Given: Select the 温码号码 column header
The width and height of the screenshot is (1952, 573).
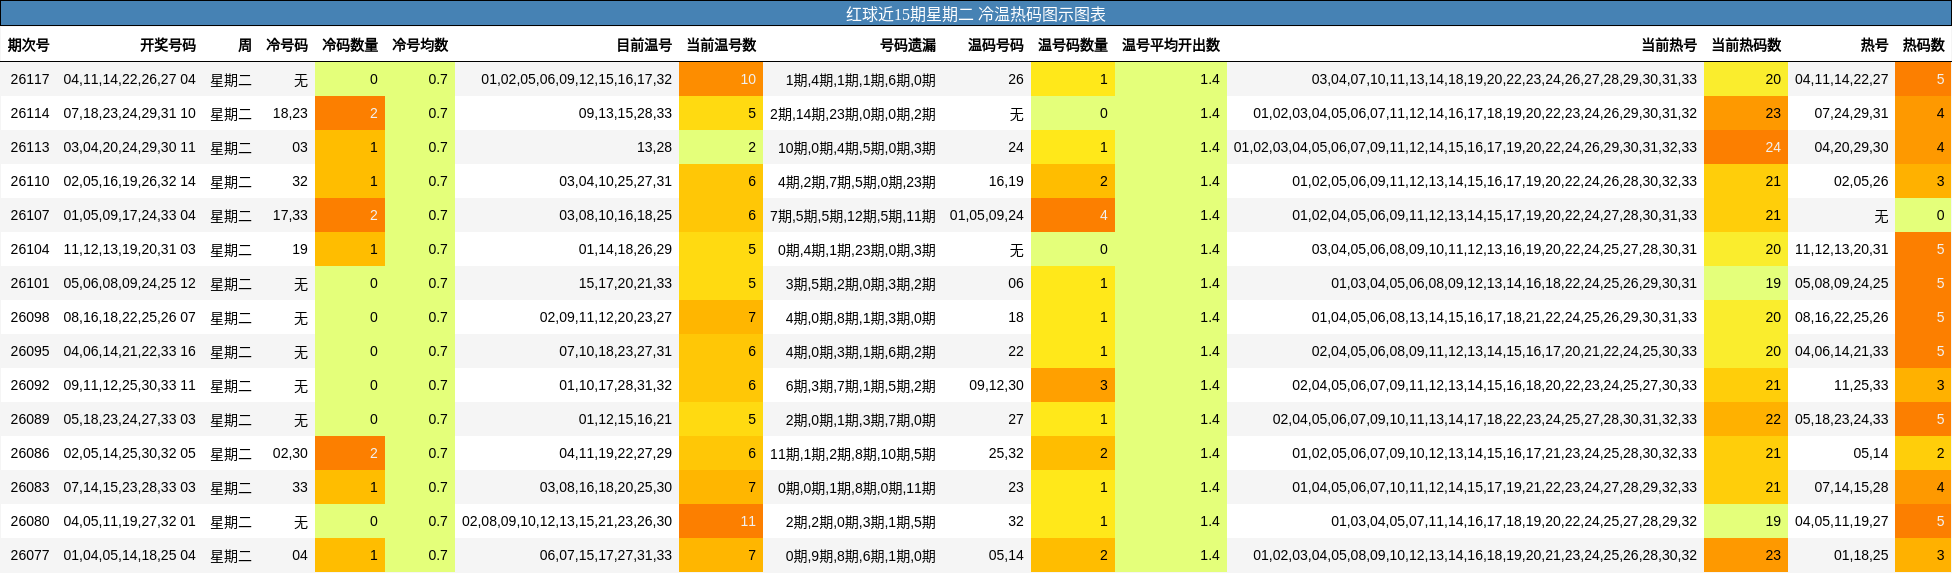Looking at the screenshot, I should [996, 45].
